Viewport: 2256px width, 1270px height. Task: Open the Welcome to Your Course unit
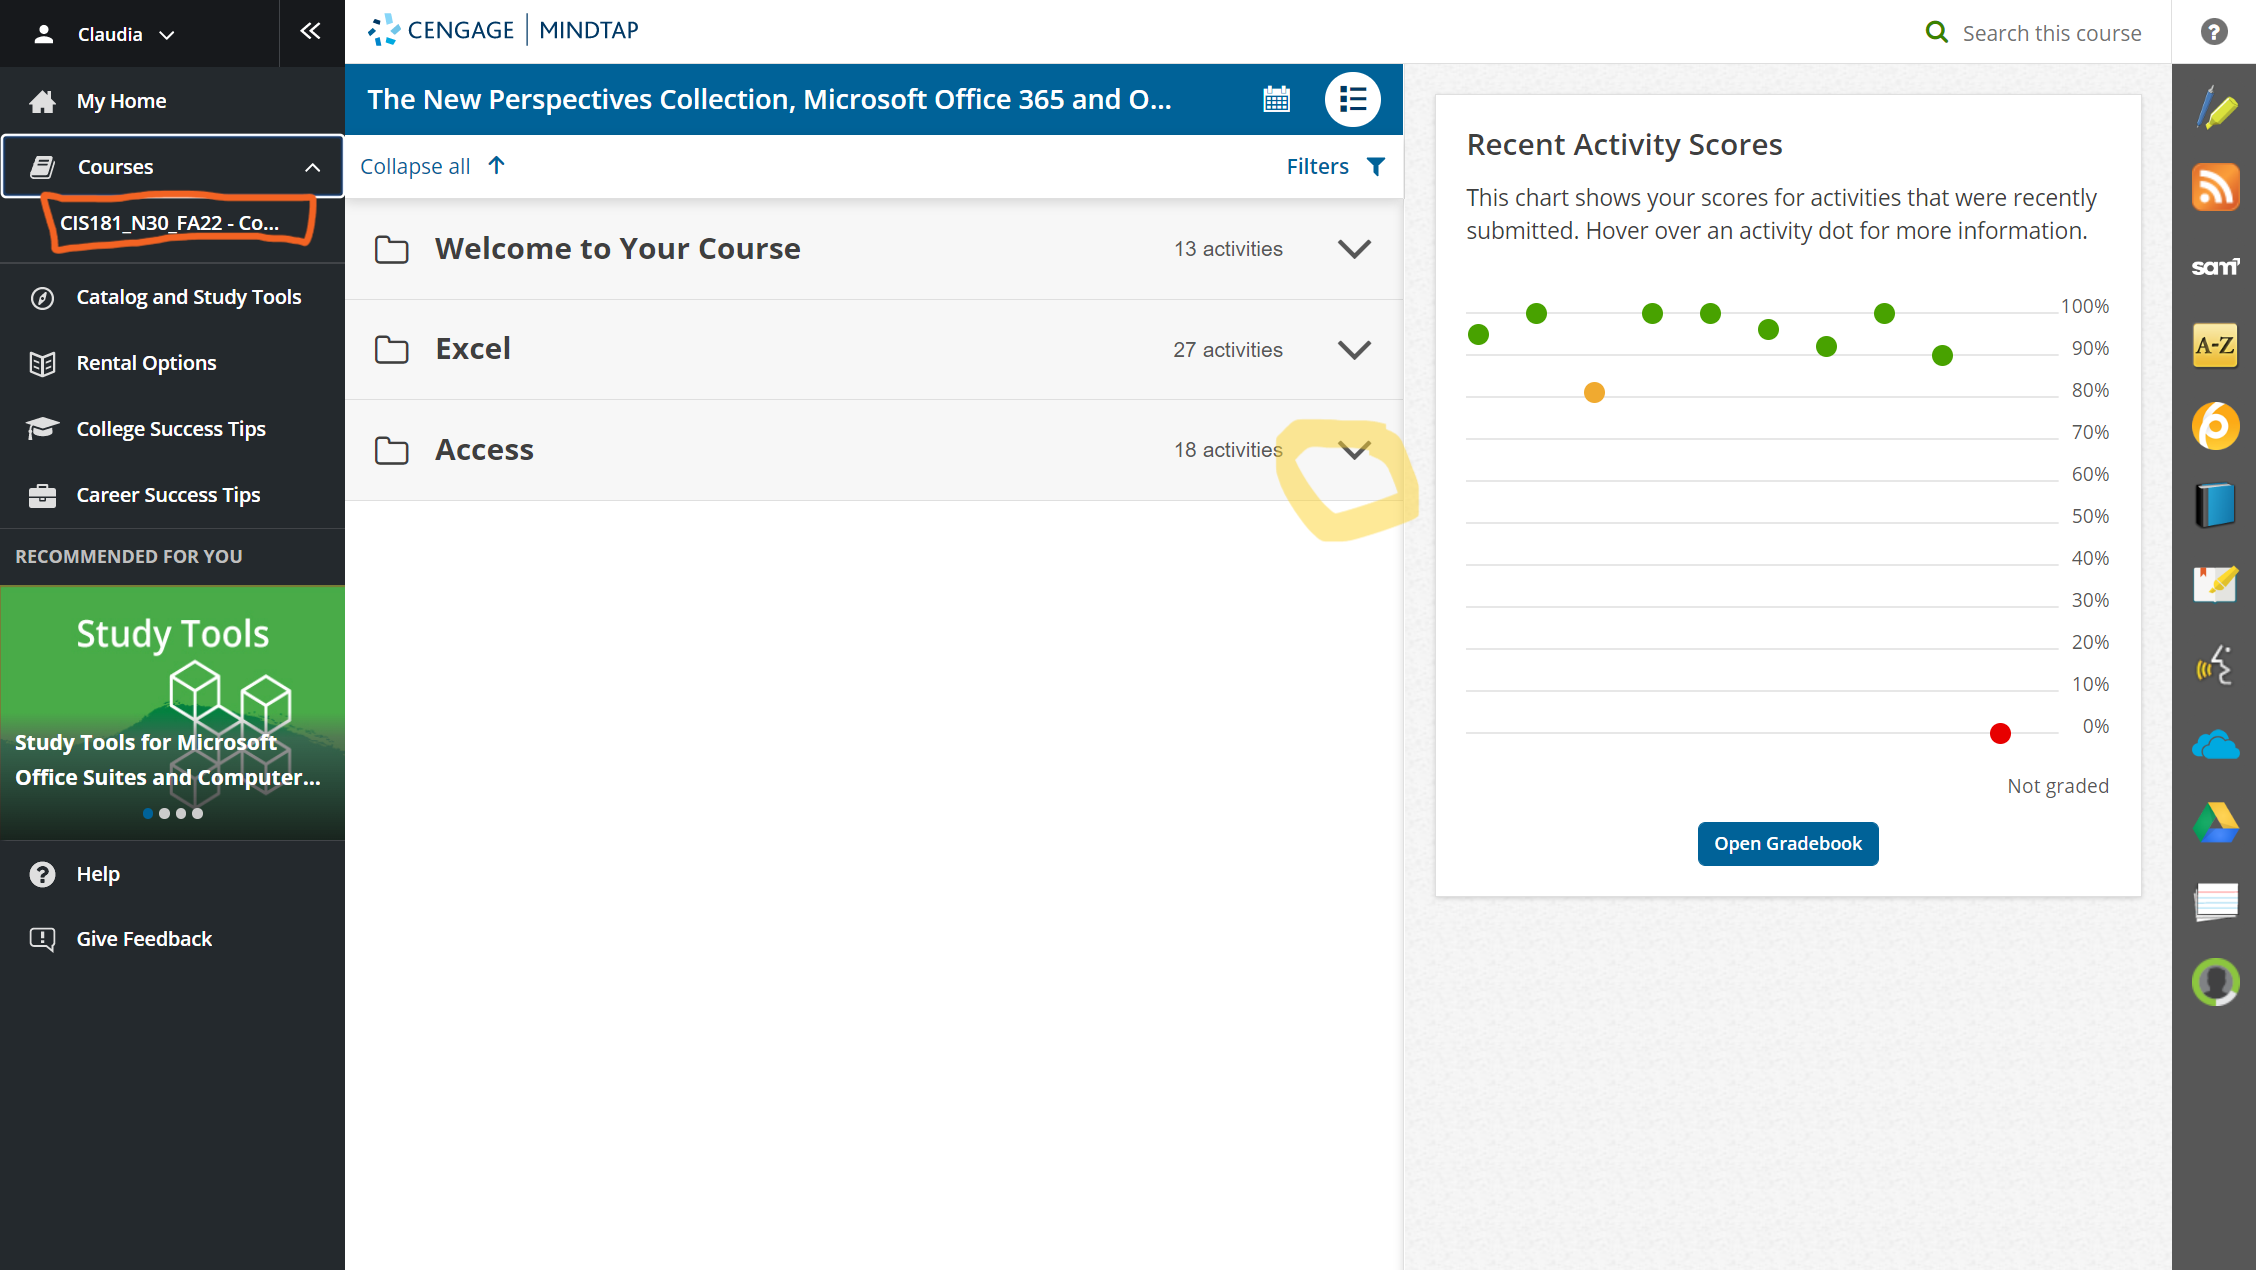(618, 248)
